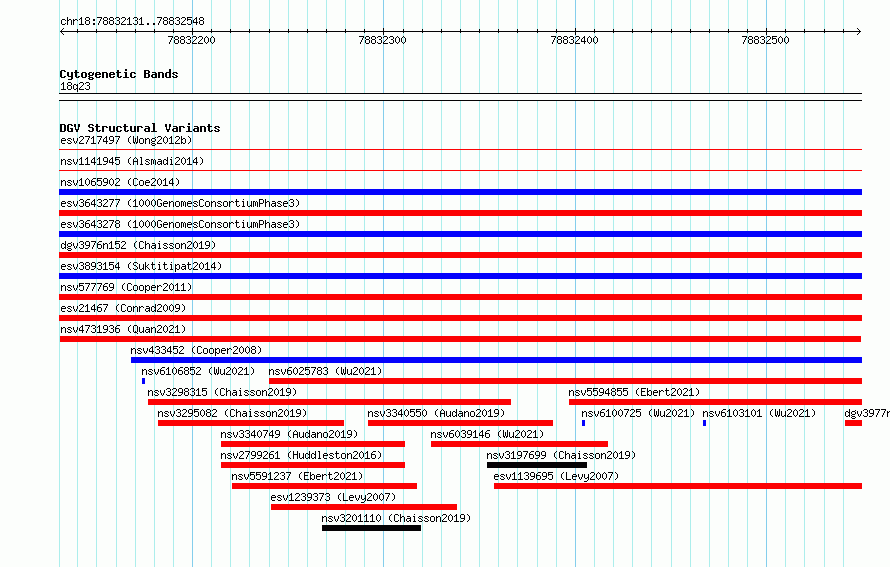
Task: Click the small blue marker under nsv6103101
Action: (x=704, y=423)
